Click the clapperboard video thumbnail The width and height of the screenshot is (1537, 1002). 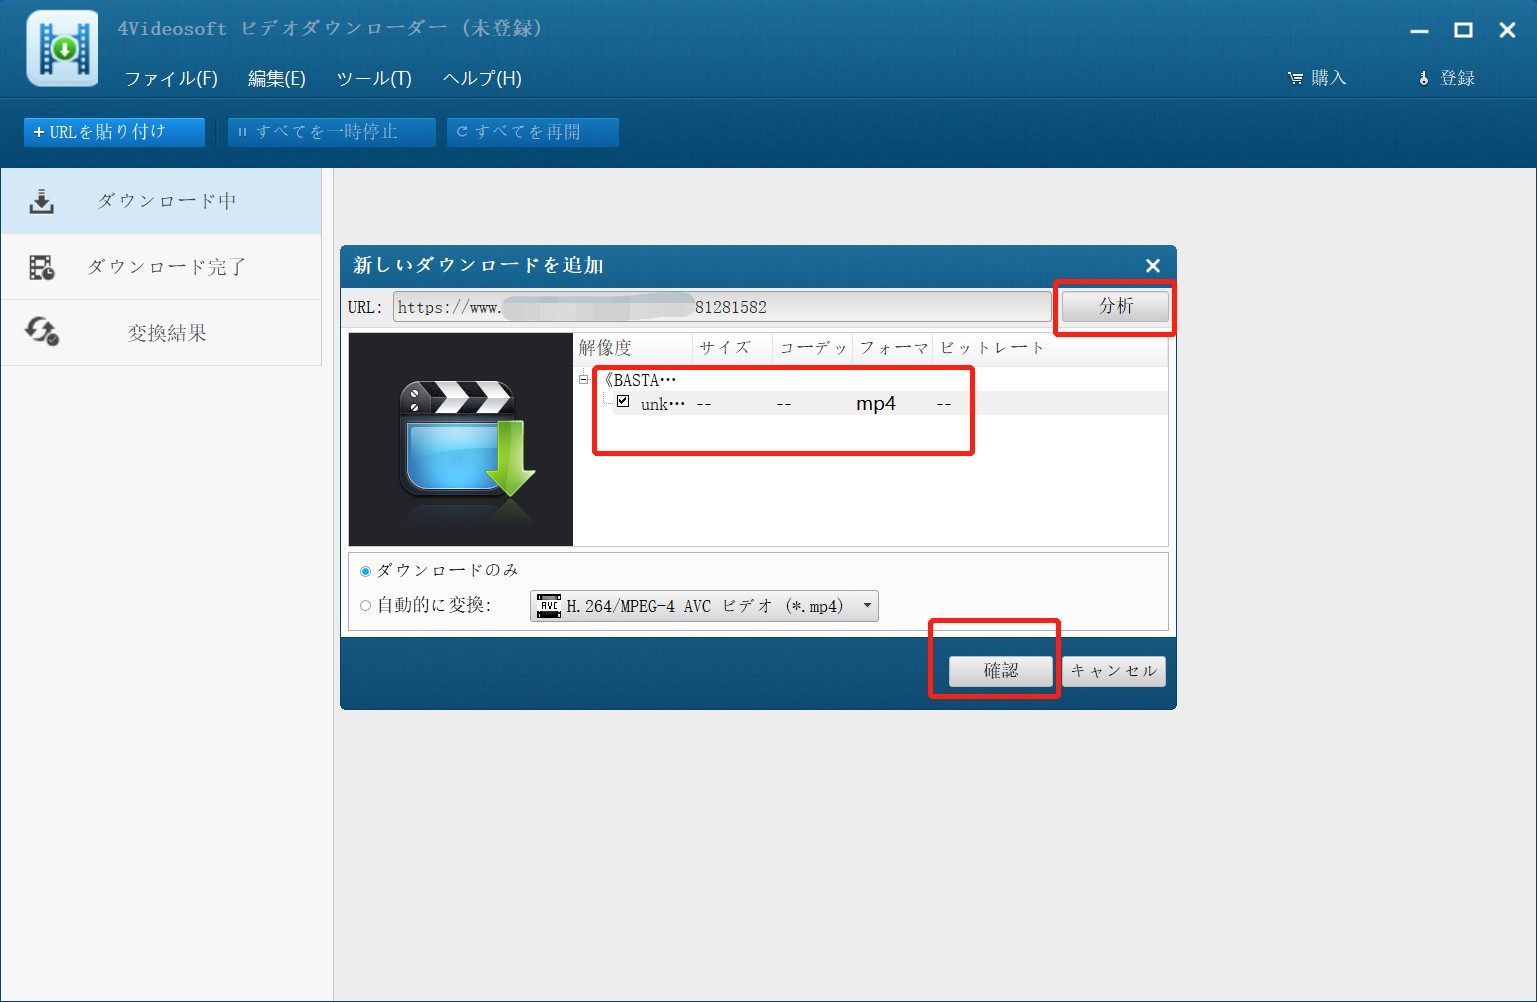(461, 440)
